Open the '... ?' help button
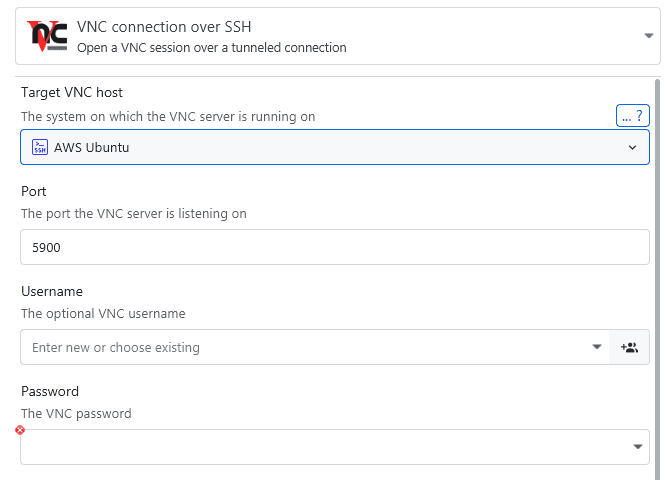Image resolution: width=665 pixels, height=480 pixels. coord(633,116)
